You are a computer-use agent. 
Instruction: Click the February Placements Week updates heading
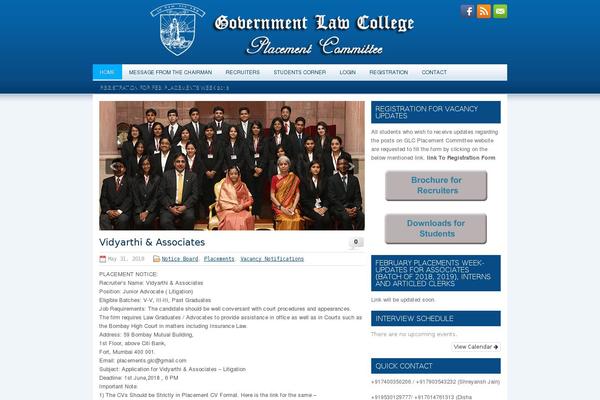pyautogui.click(x=436, y=273)
